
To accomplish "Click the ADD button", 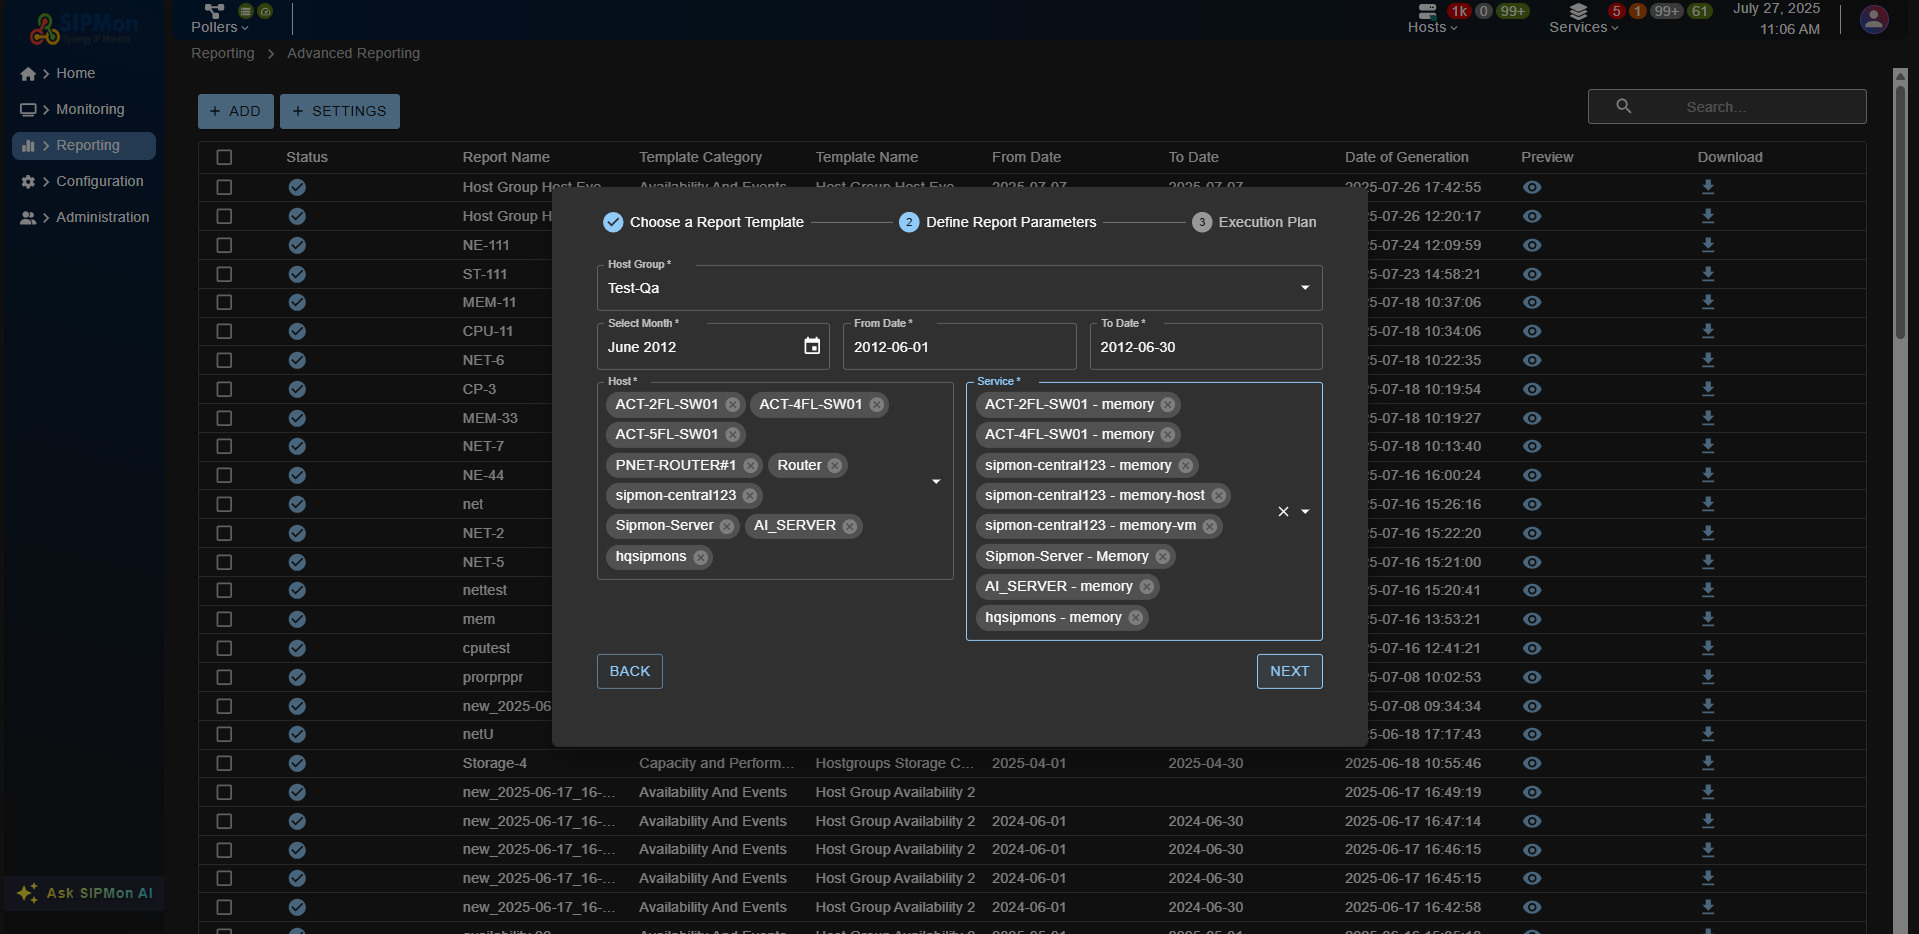I will (x=235, y=111).
